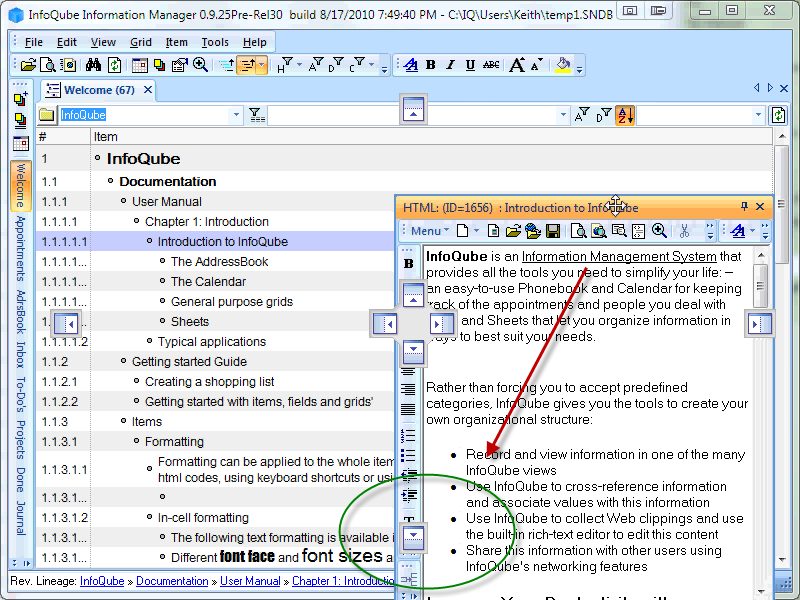The width and height of the screenshot is (800, 600).
Task: Click the InfoQube link in Rev. Lineage
Action: point(102,581)
